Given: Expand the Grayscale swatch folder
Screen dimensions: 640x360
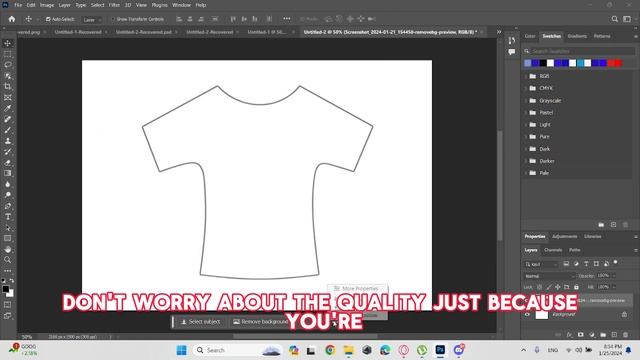Looking at the screenshot, I should pyautogui.click(x=527, y=100).
